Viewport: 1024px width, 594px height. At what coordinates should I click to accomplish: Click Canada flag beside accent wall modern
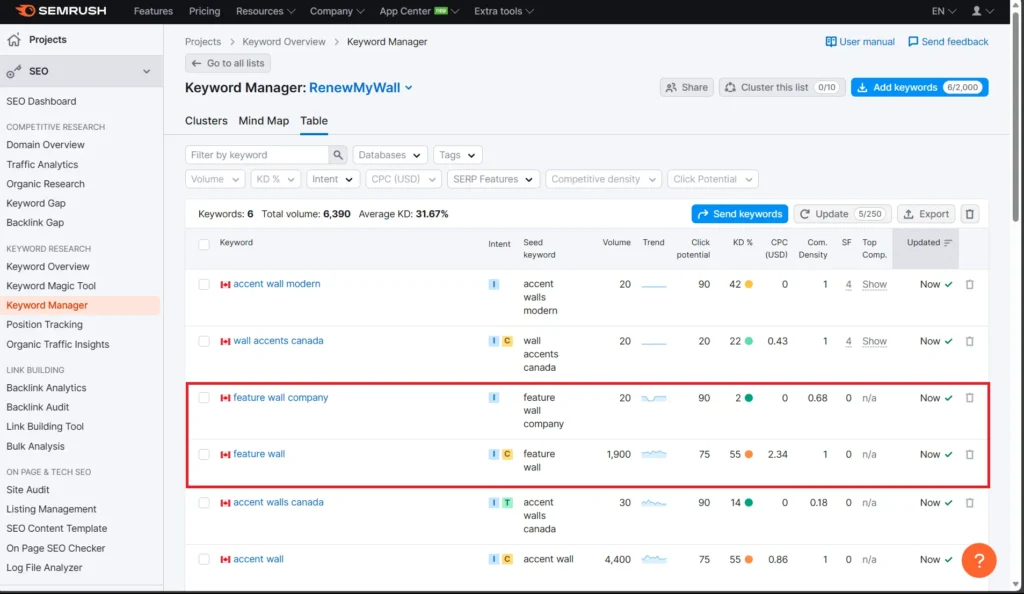click(225, 285)
